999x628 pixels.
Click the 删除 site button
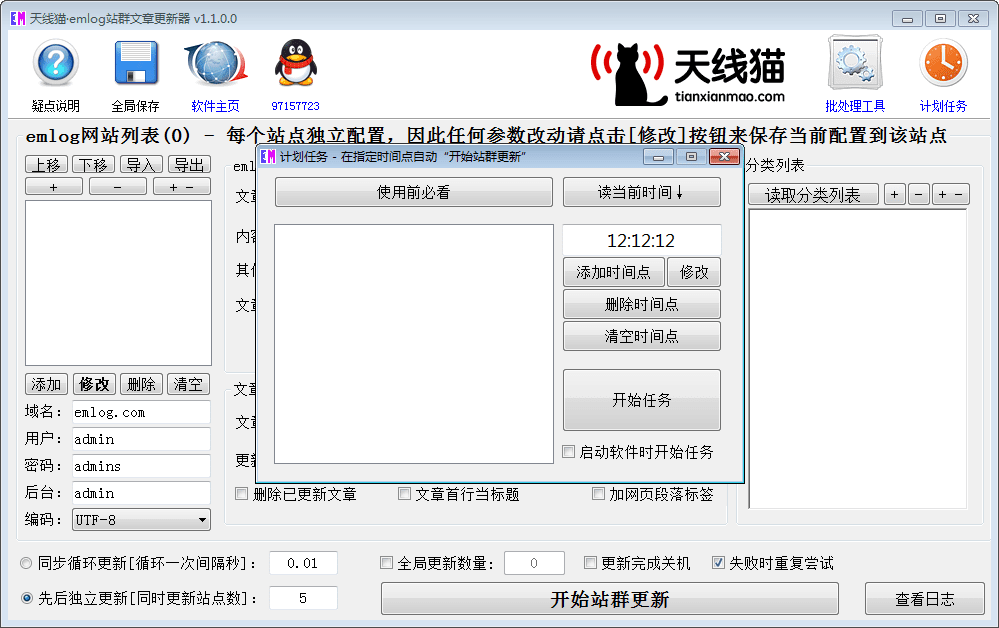coord(141,384)
